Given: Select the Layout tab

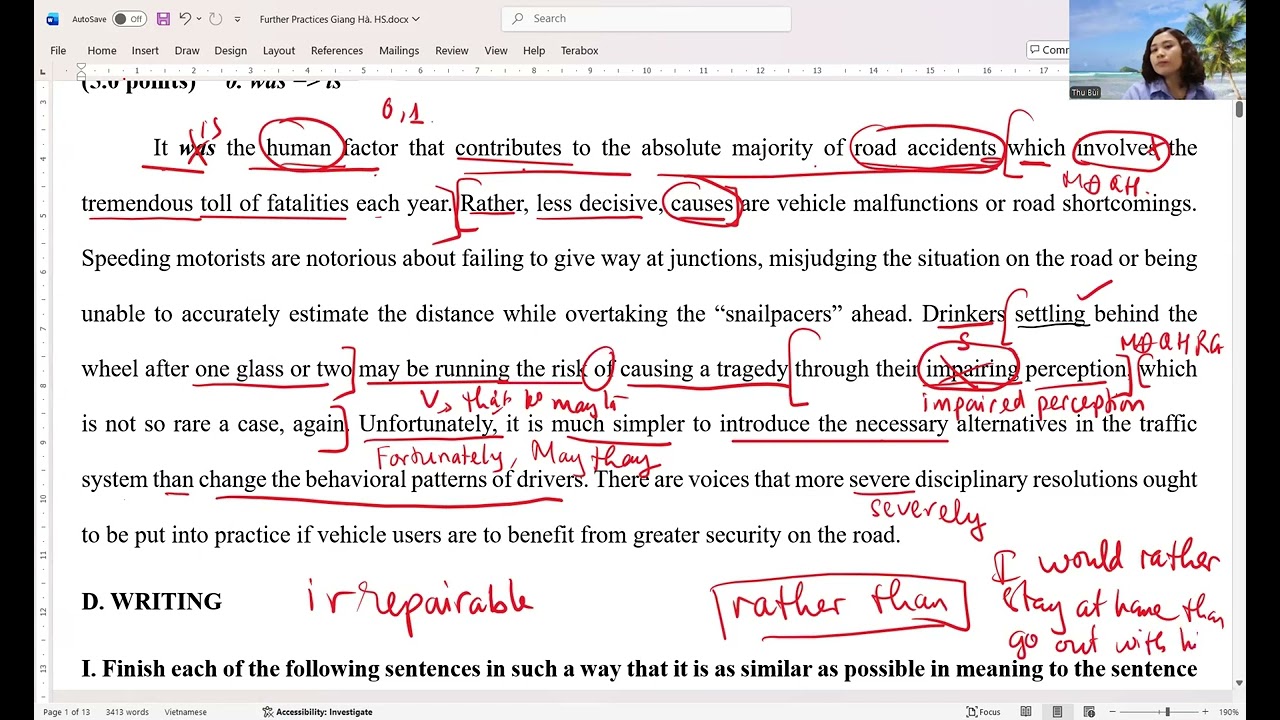Looking at the screenshot, I should tap(279, 51).
